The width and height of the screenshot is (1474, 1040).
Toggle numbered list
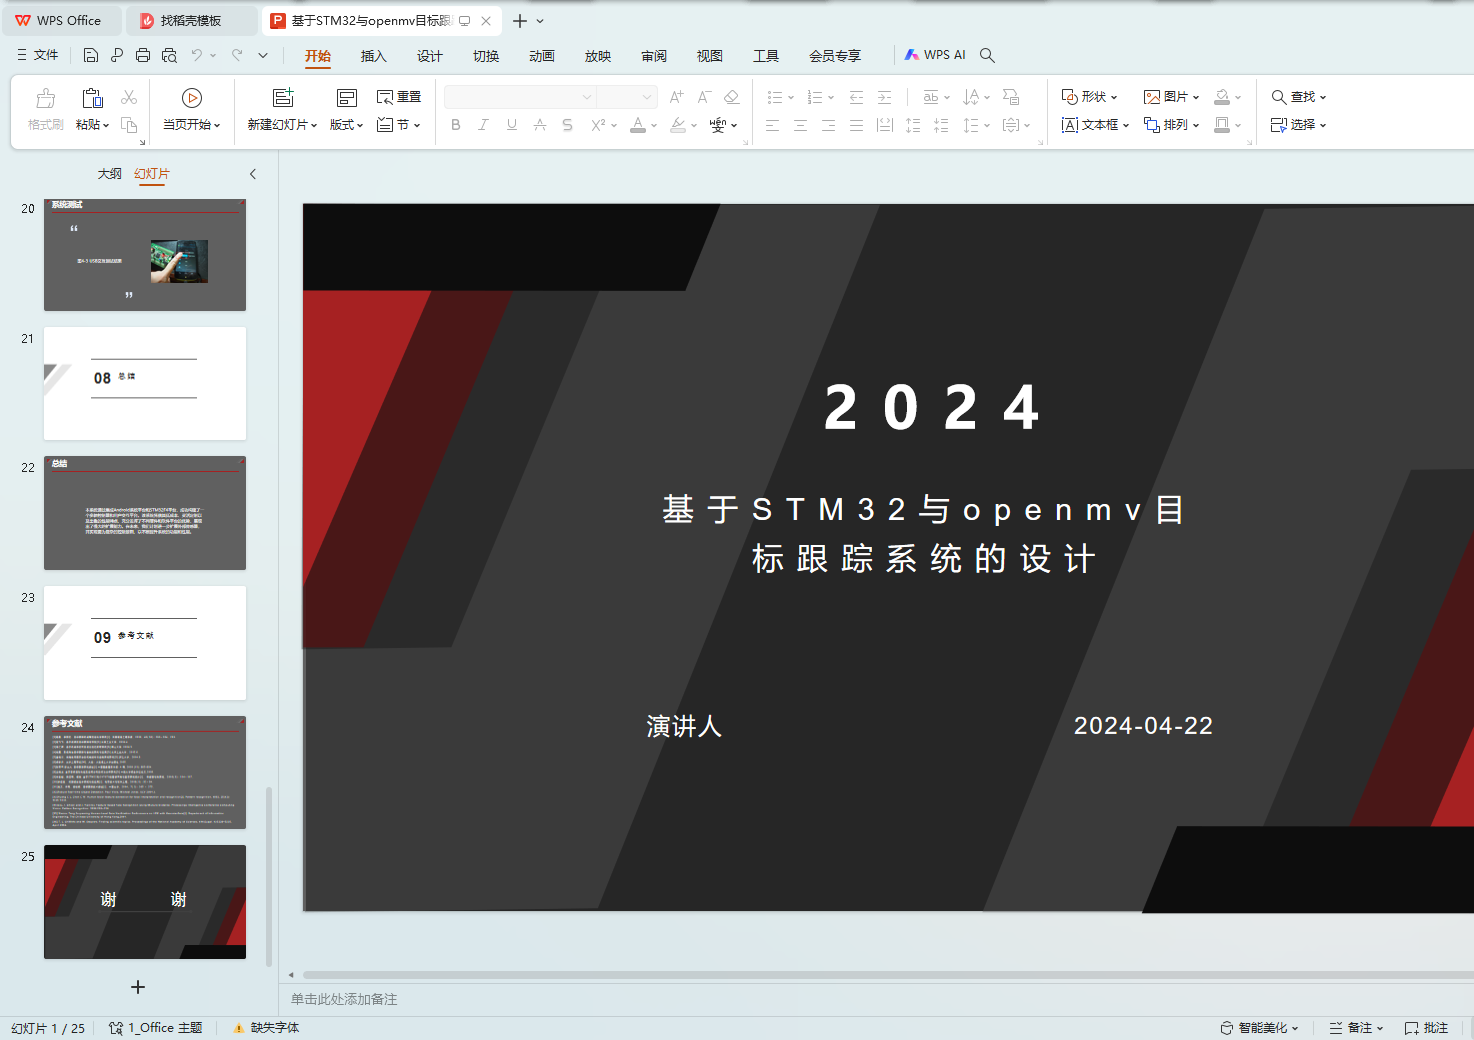coord(815,97)
